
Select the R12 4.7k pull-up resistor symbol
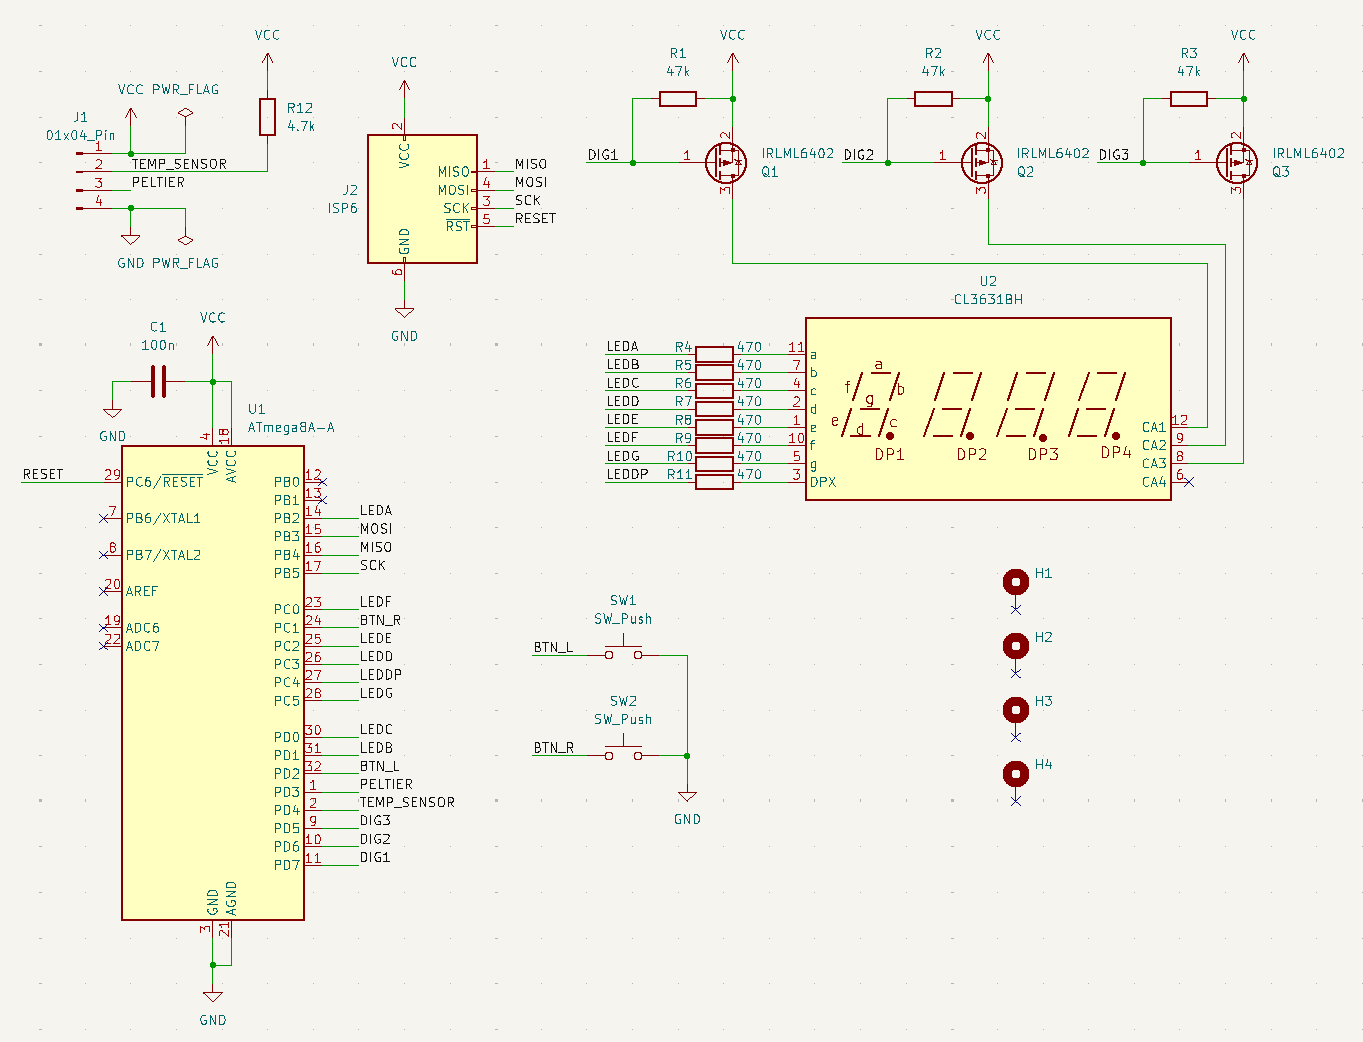pos(267,117)
